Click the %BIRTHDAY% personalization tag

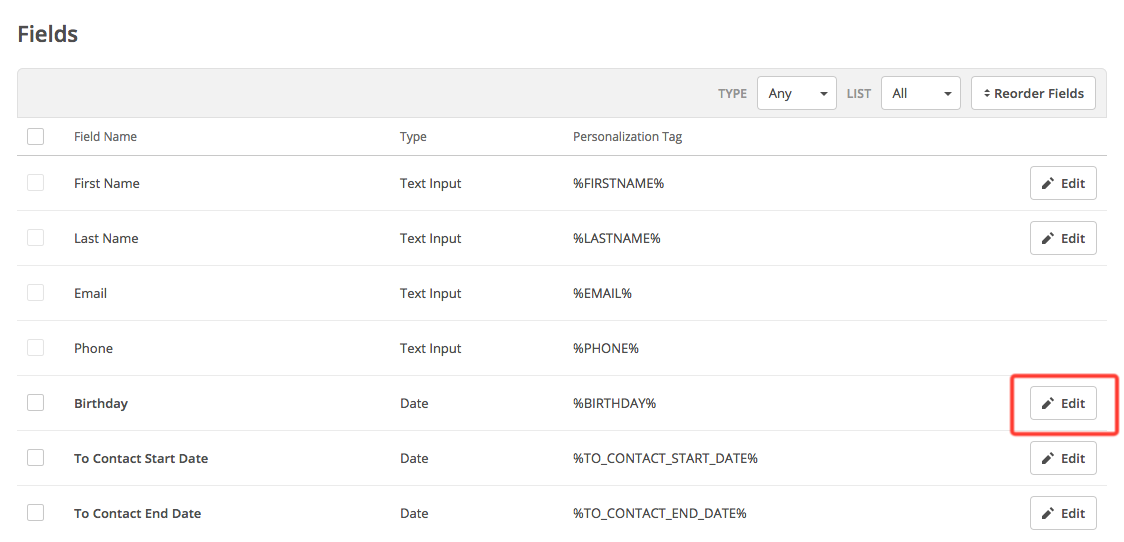click(614, 404)
